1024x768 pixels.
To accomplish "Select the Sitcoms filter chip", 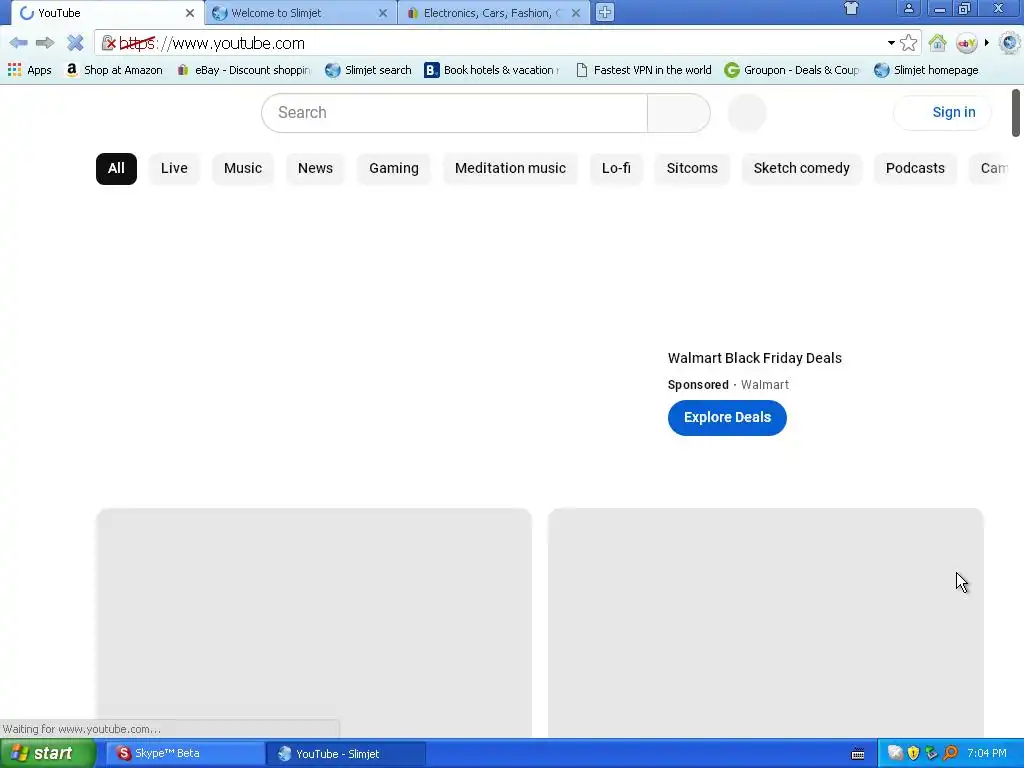I will click(692, 168).
